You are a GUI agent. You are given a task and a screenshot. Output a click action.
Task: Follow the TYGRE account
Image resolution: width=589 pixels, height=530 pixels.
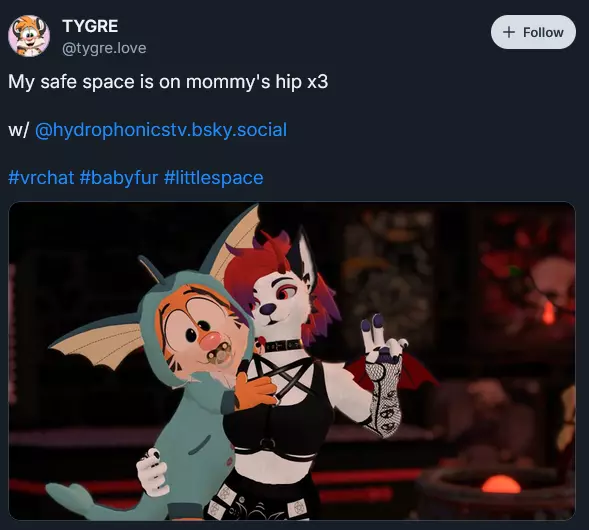tap(533, 32)
